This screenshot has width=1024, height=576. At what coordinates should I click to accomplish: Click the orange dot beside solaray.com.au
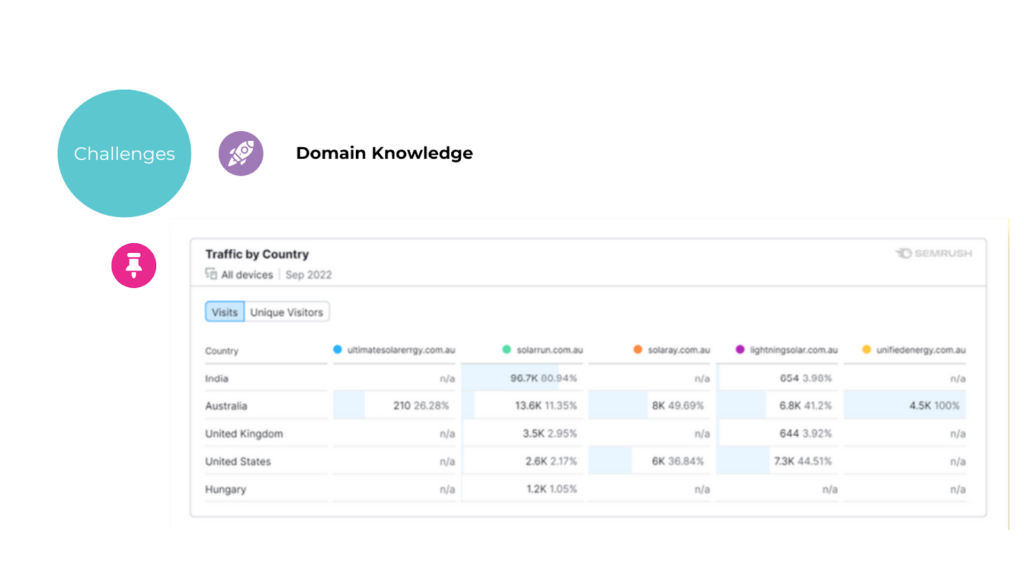click(x=638, y=350)
